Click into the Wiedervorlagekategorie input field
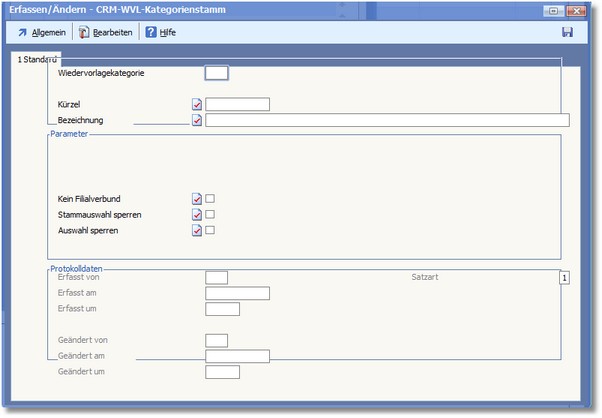 [216, 72]
